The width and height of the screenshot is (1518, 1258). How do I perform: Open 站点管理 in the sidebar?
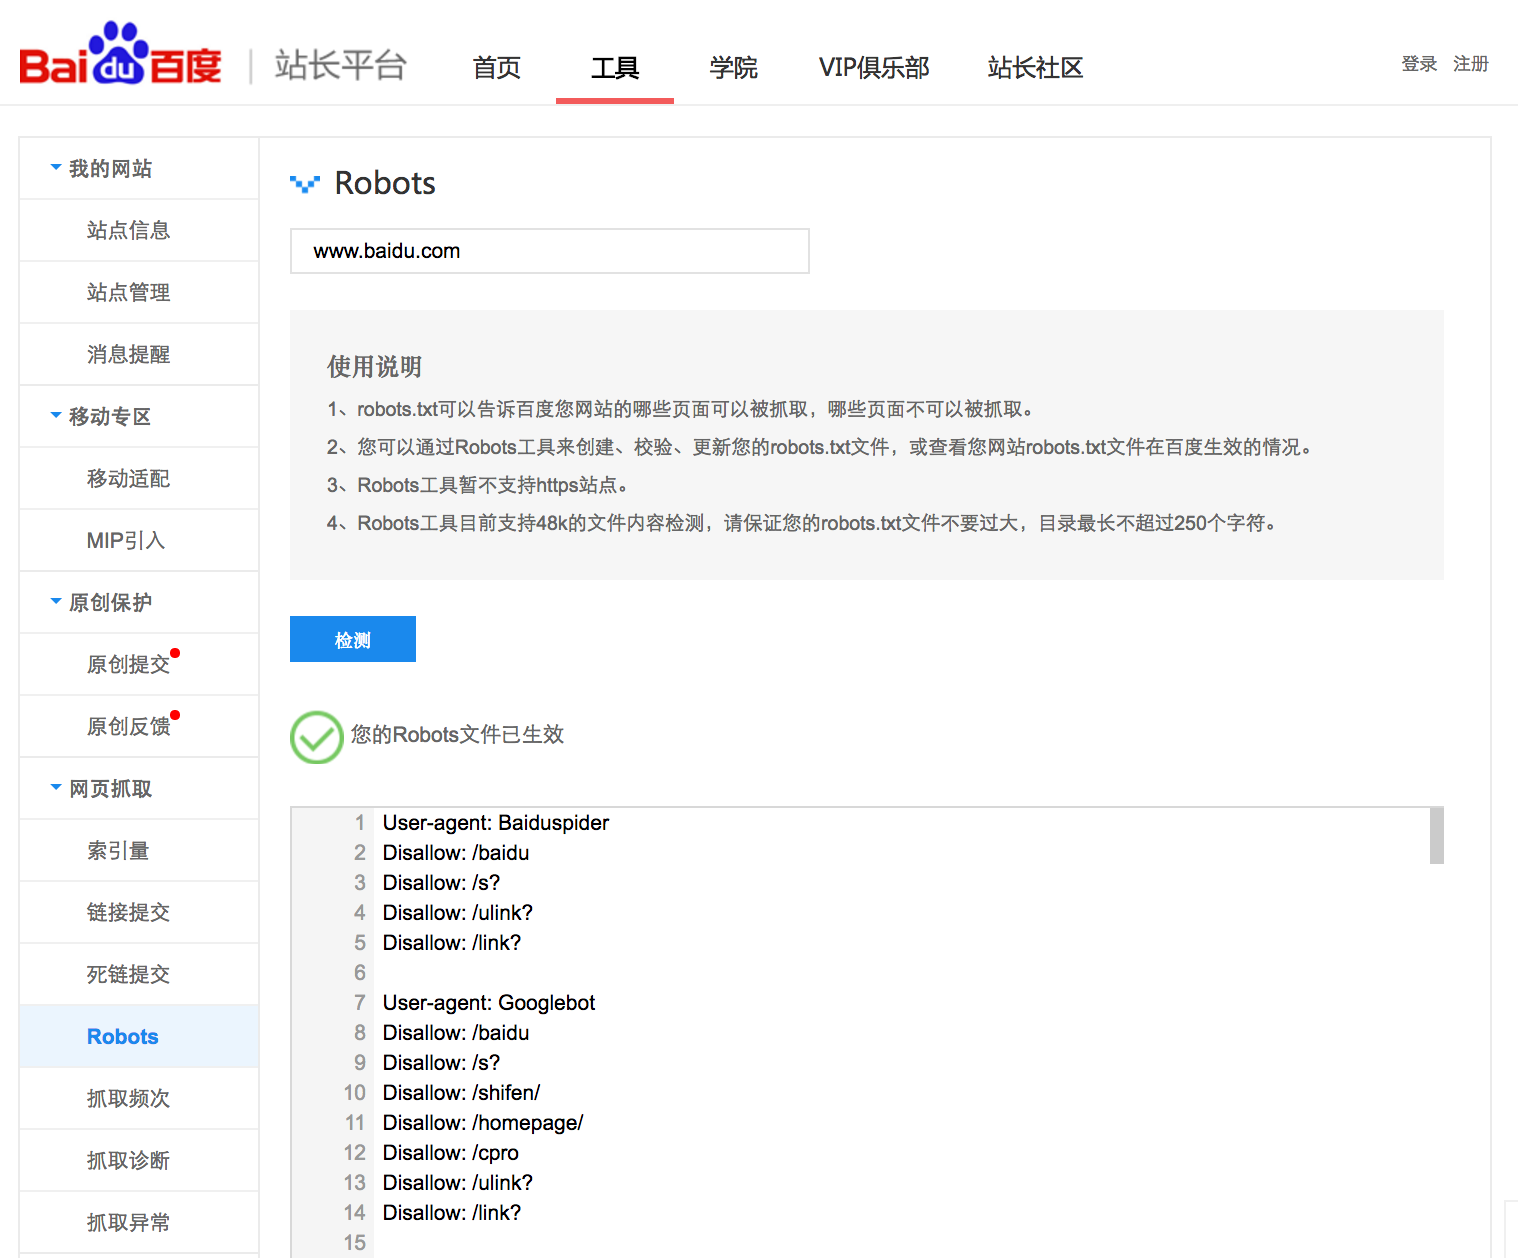click(x=139, y=292)
